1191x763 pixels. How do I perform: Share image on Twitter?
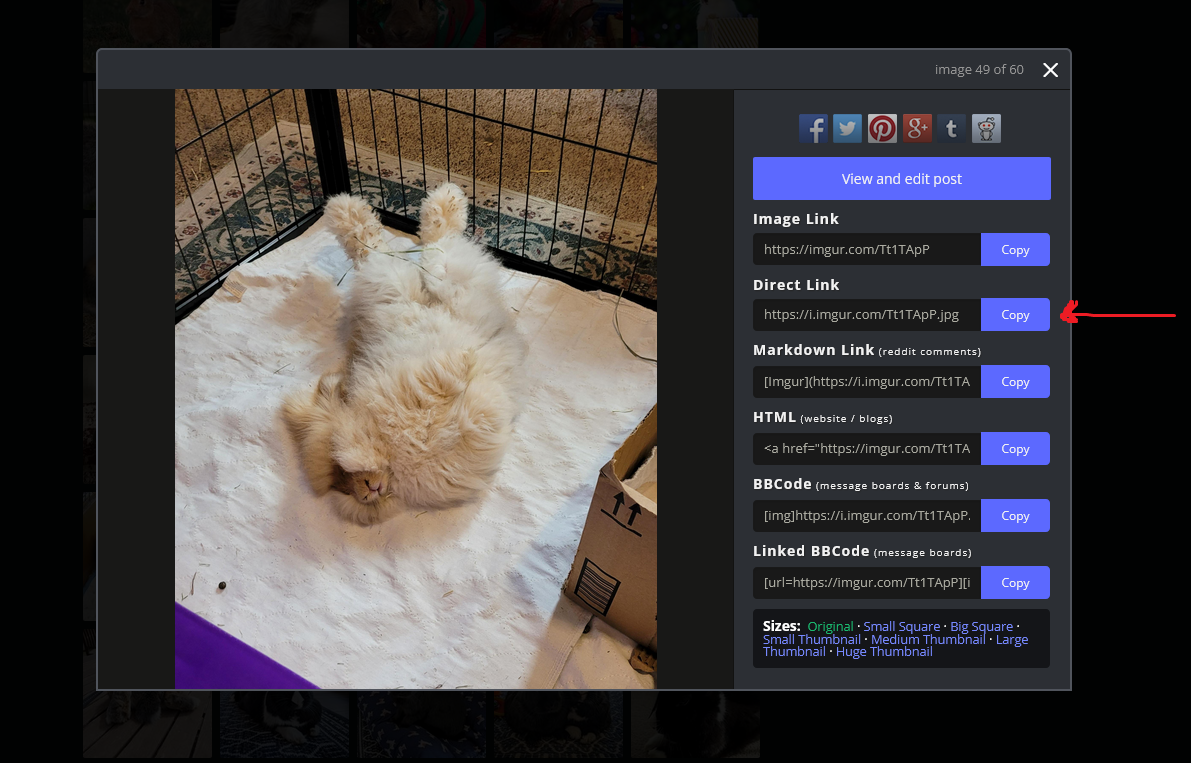(x=848, y=128)
